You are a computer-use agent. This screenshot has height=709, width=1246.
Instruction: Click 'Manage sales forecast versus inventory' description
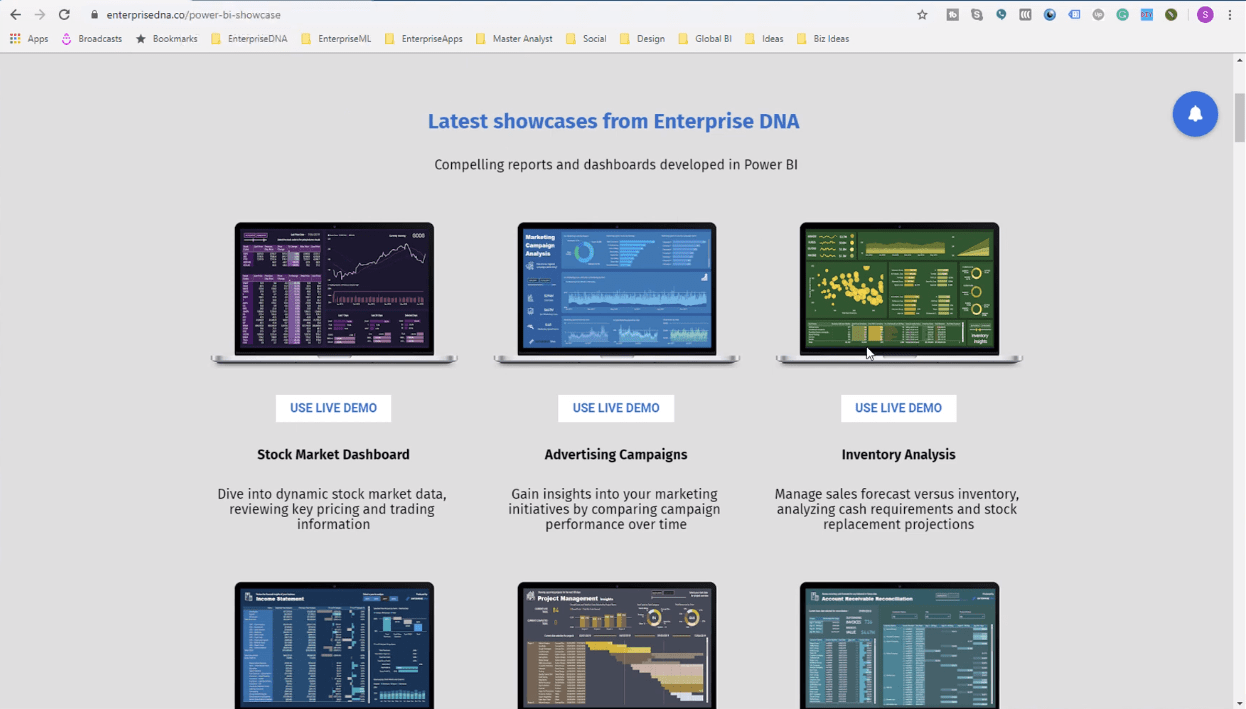coord(898,509)
